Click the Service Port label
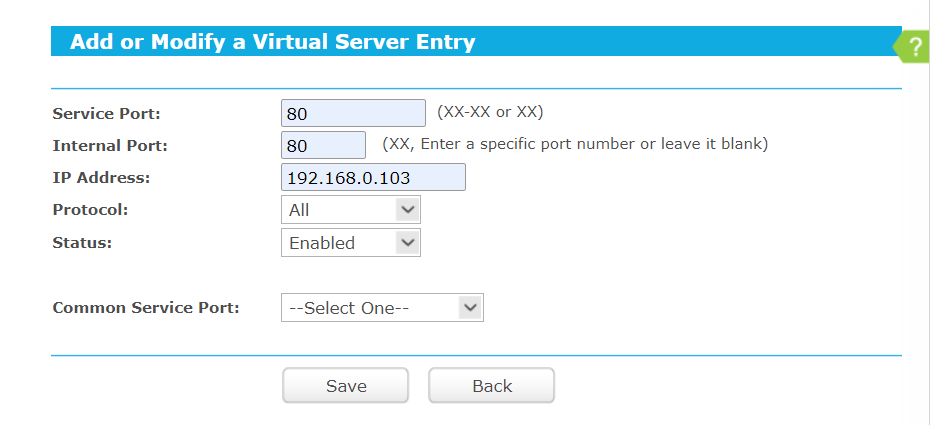This screenshot has width=930, height=425. [106, 114]
